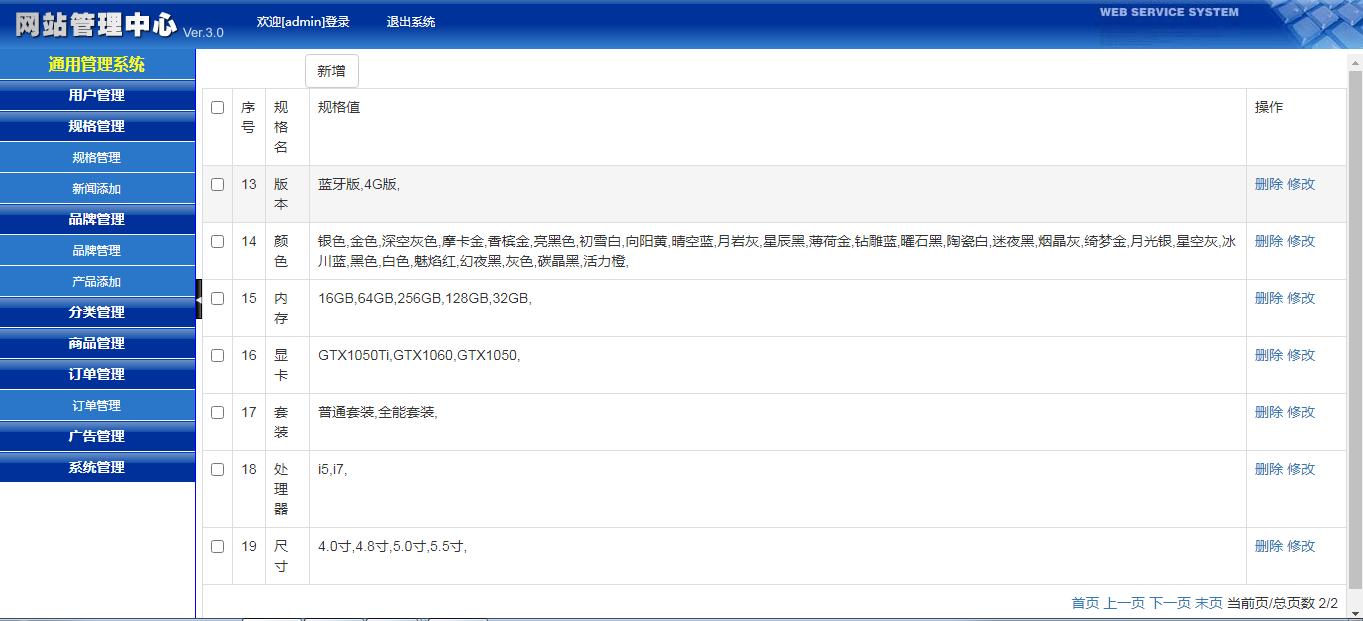Viewport: 1363px width, 621px height.
Task: Delete row 16 显卡 via 删除
Action: pos(1269,355)
